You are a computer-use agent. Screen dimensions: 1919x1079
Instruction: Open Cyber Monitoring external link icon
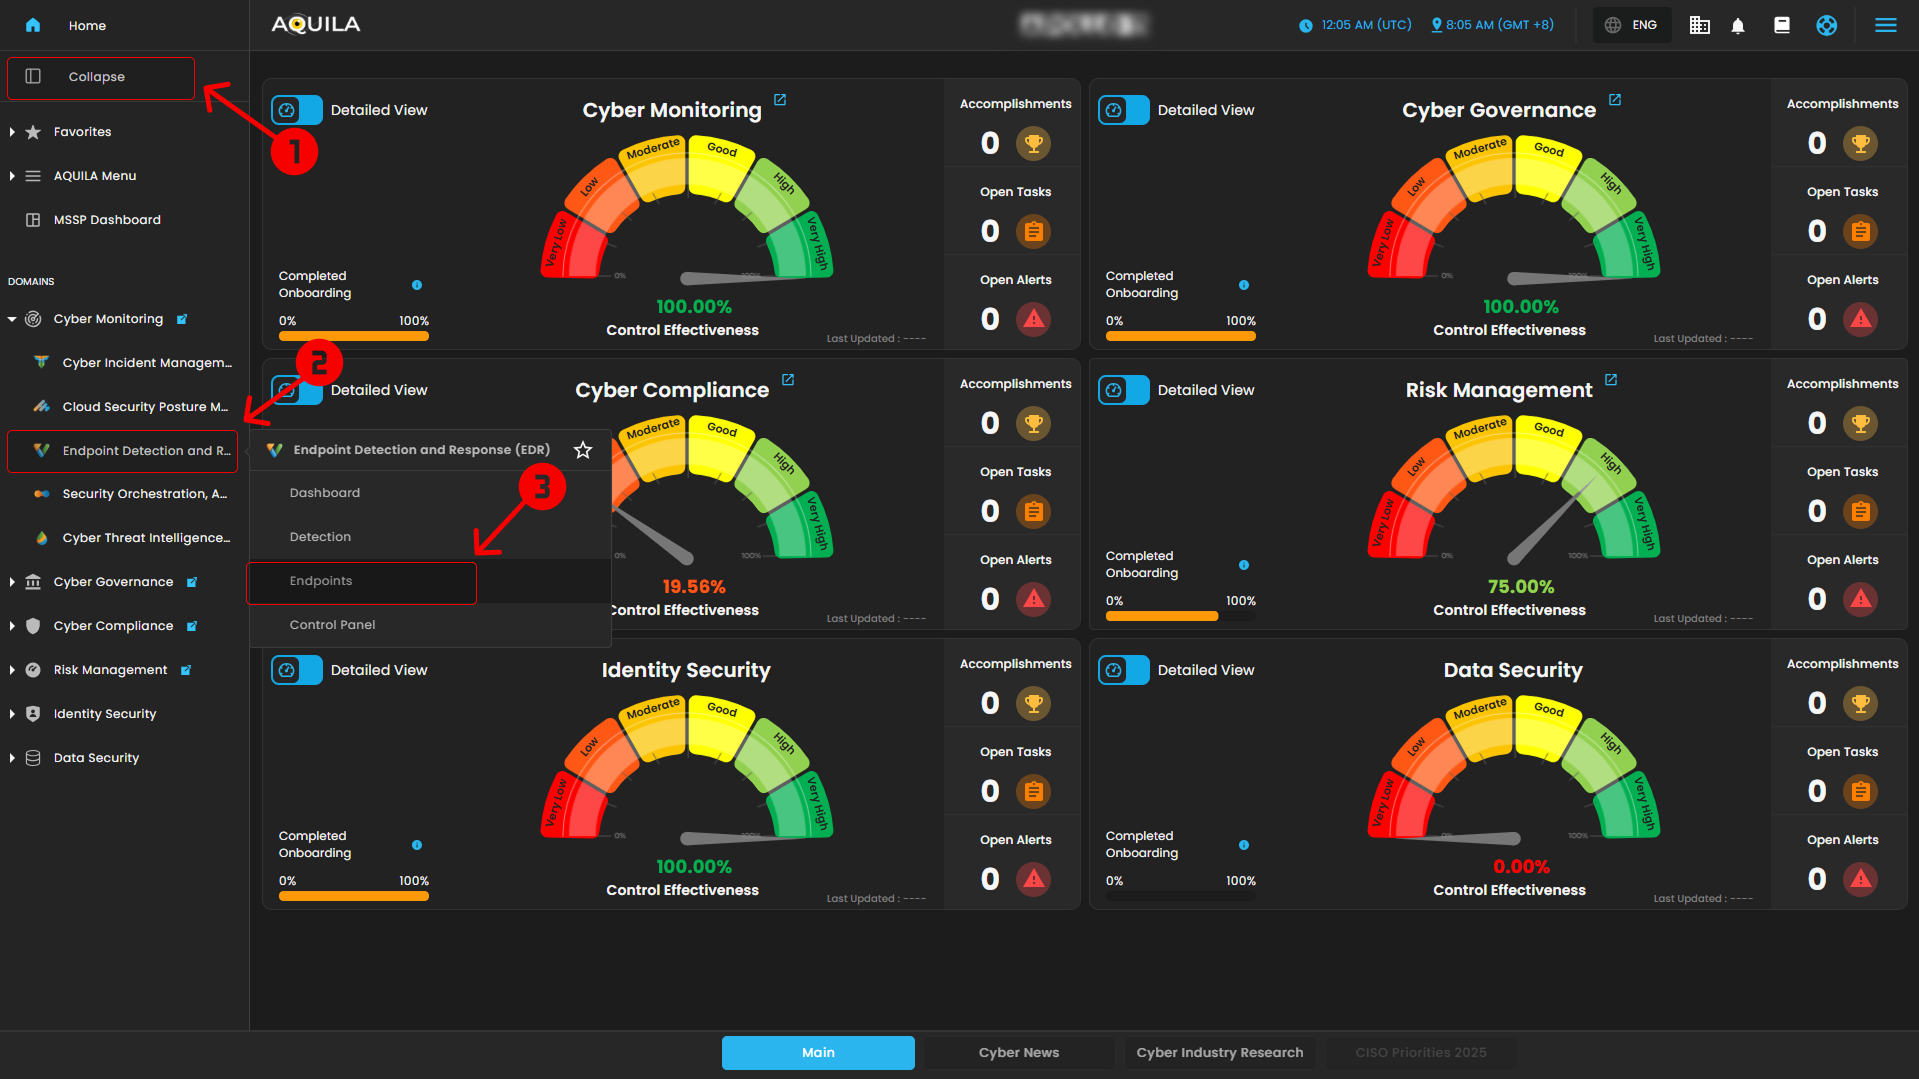pos(780,100)
